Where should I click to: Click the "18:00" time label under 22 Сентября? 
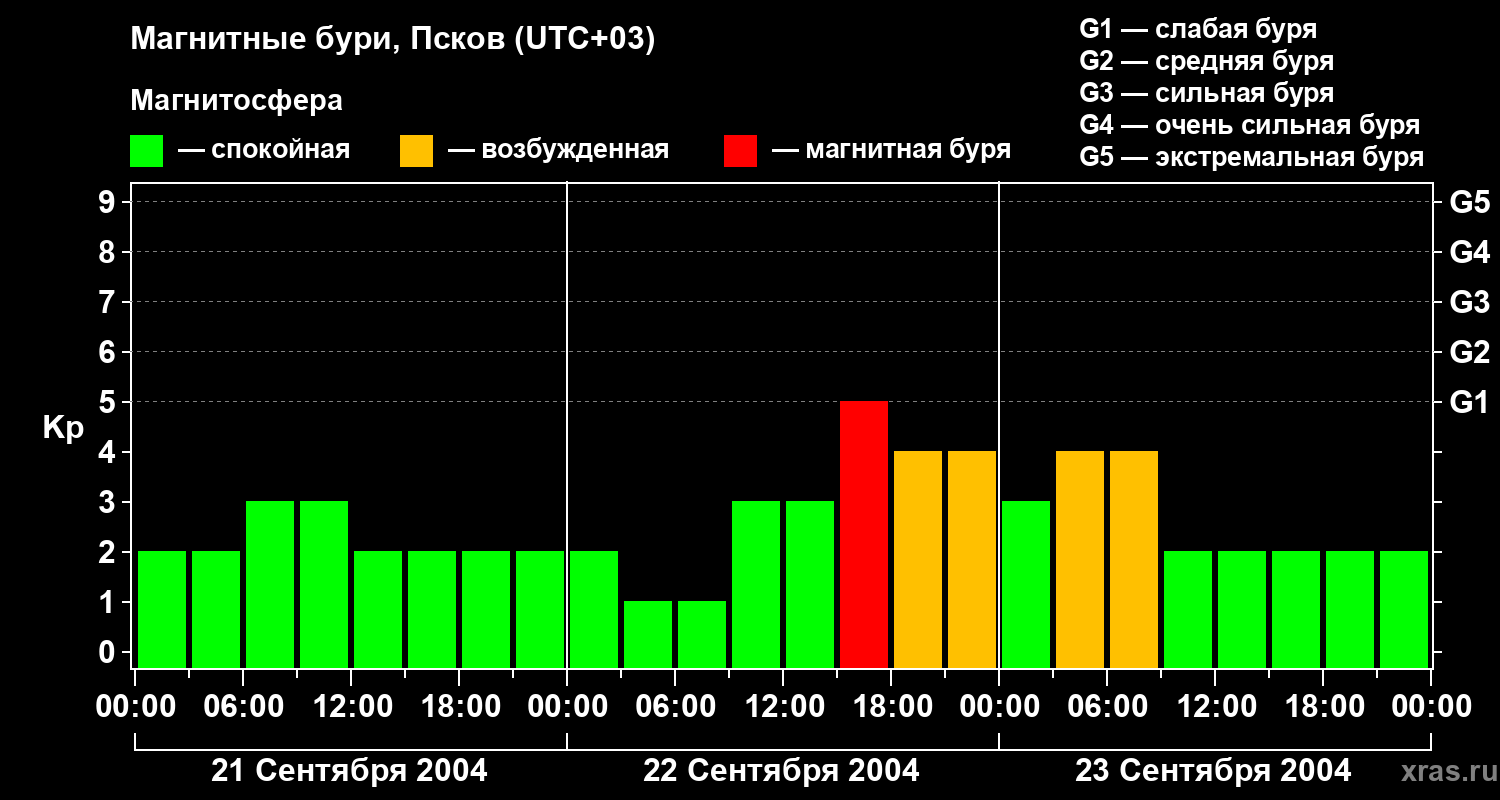(x=891, y=707)
